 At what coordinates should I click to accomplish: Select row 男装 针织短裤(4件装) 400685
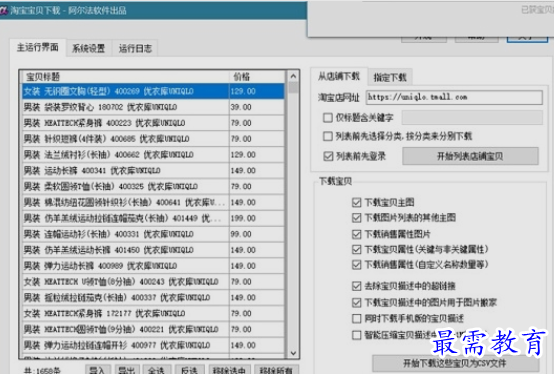[x=153, y=139]
